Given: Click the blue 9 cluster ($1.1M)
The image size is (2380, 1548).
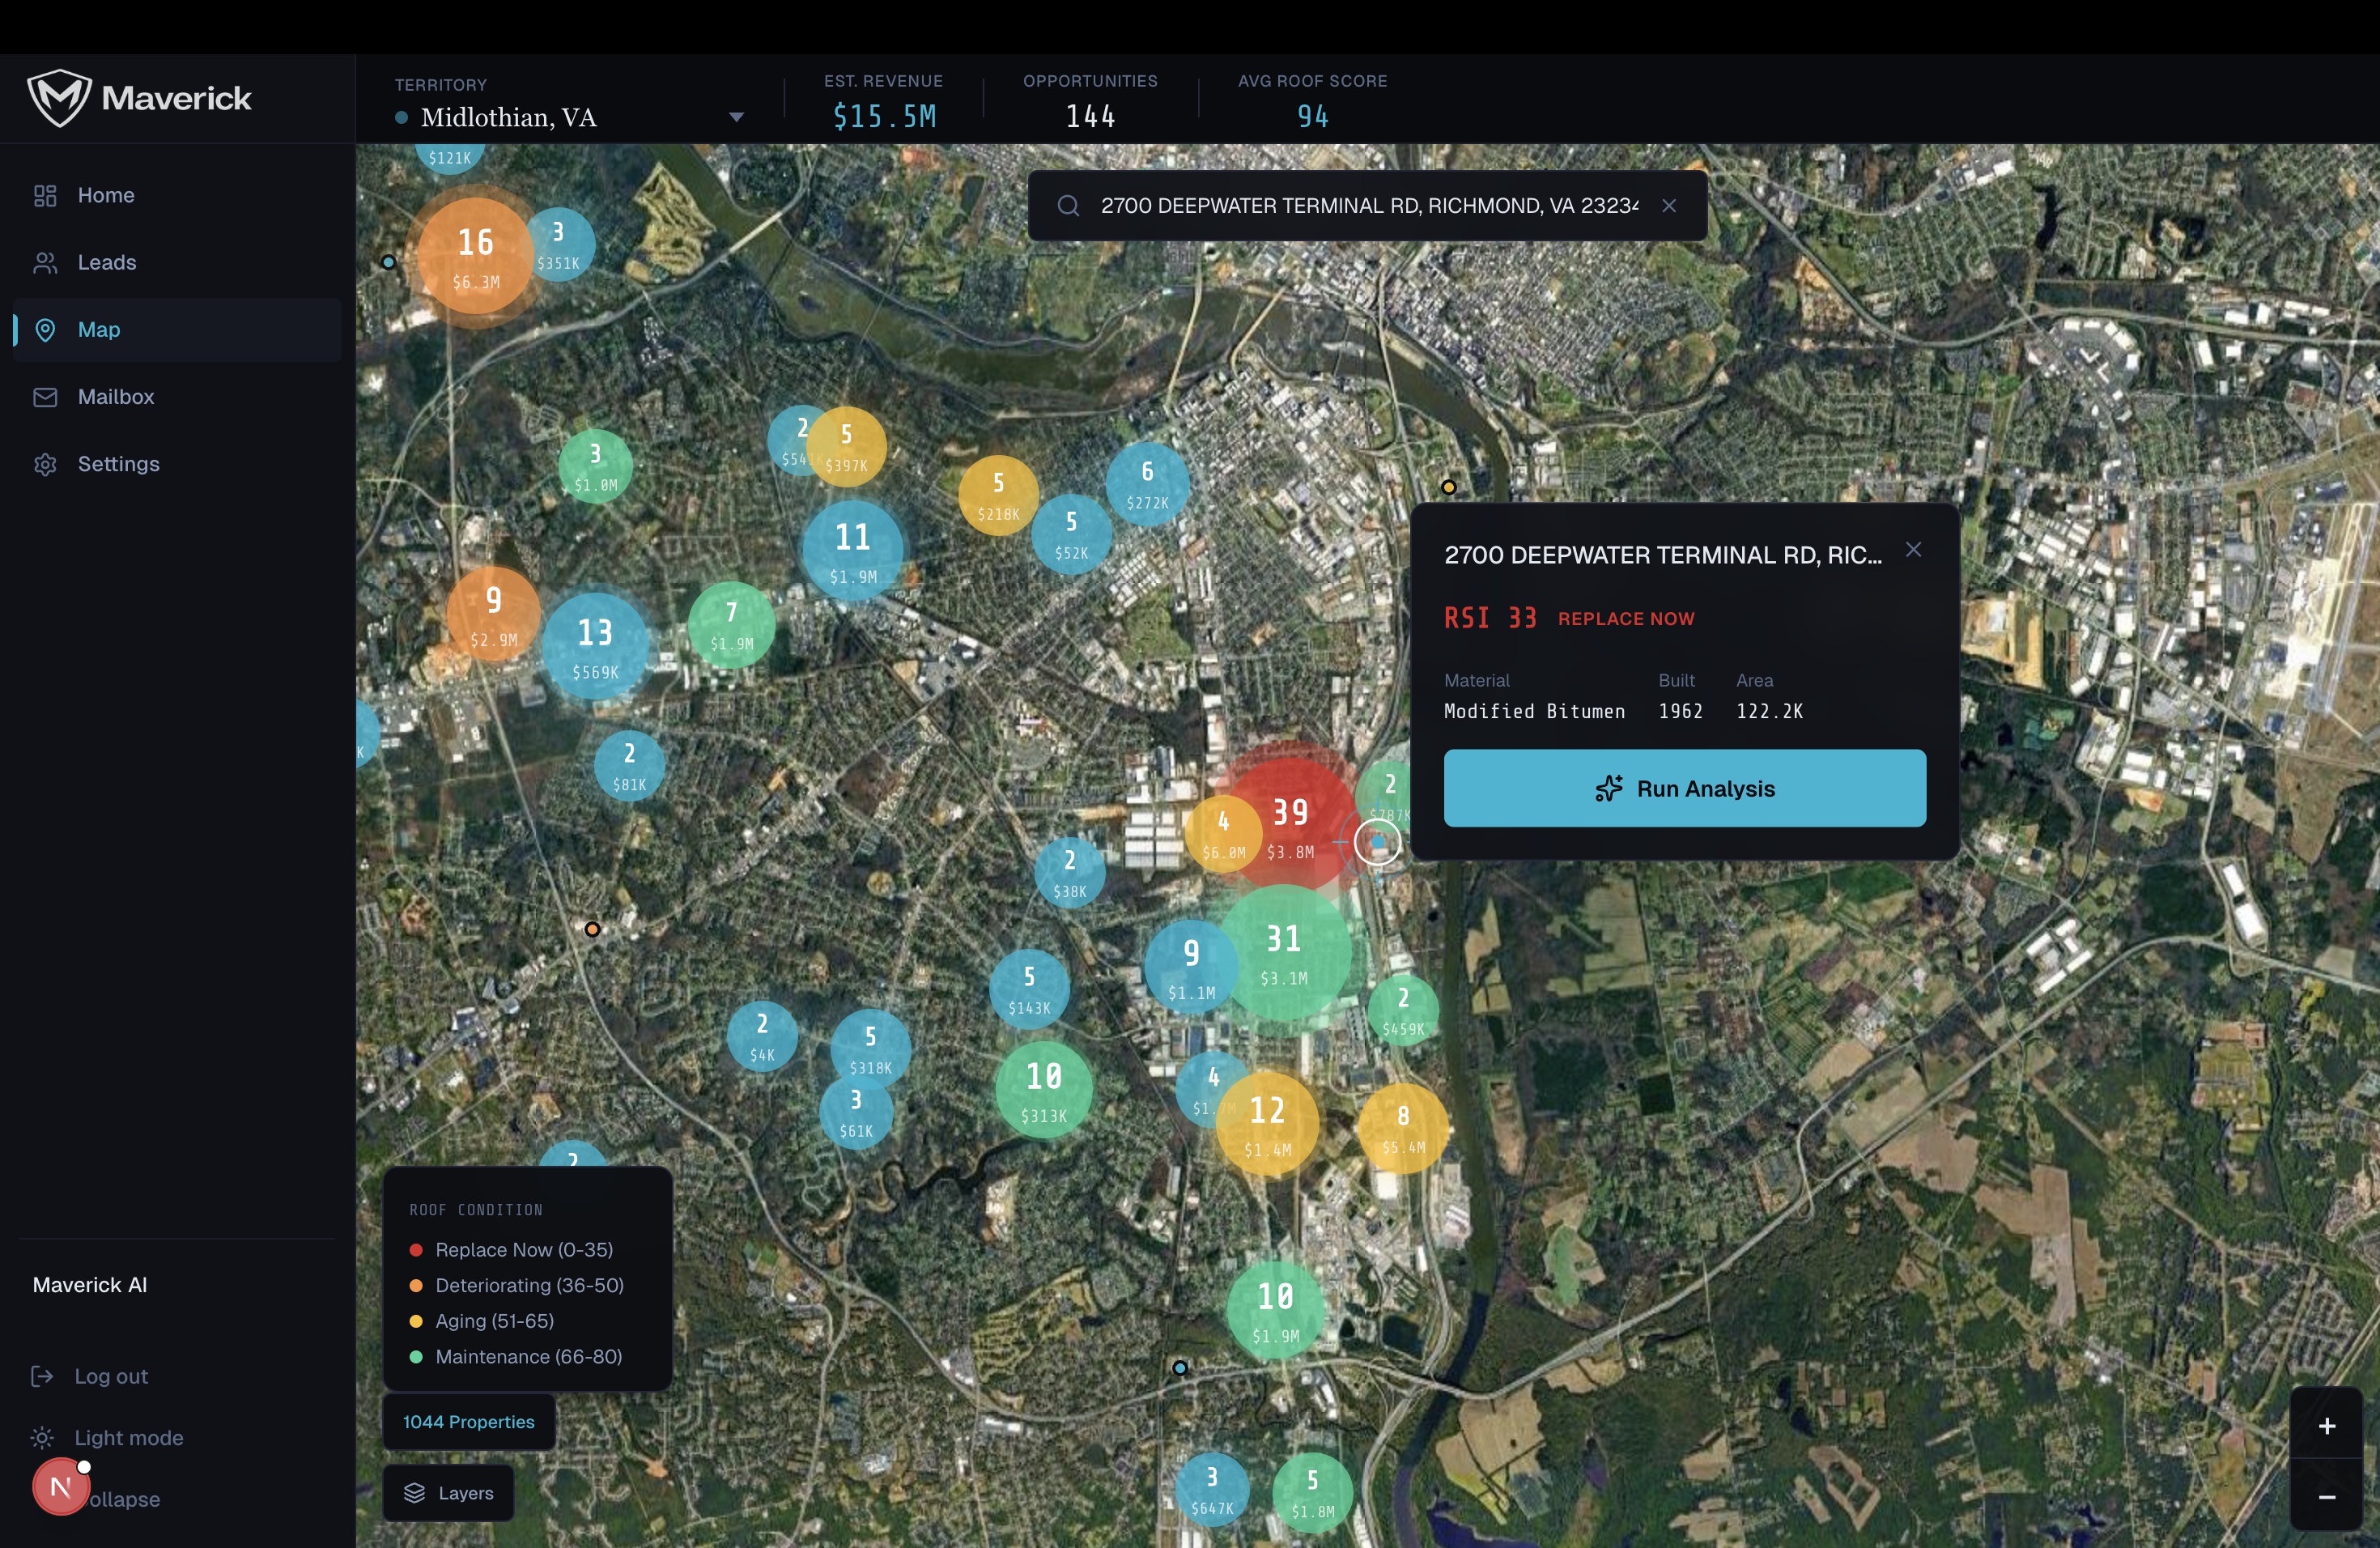Looking at the screenshot, I should [1191, 967].
